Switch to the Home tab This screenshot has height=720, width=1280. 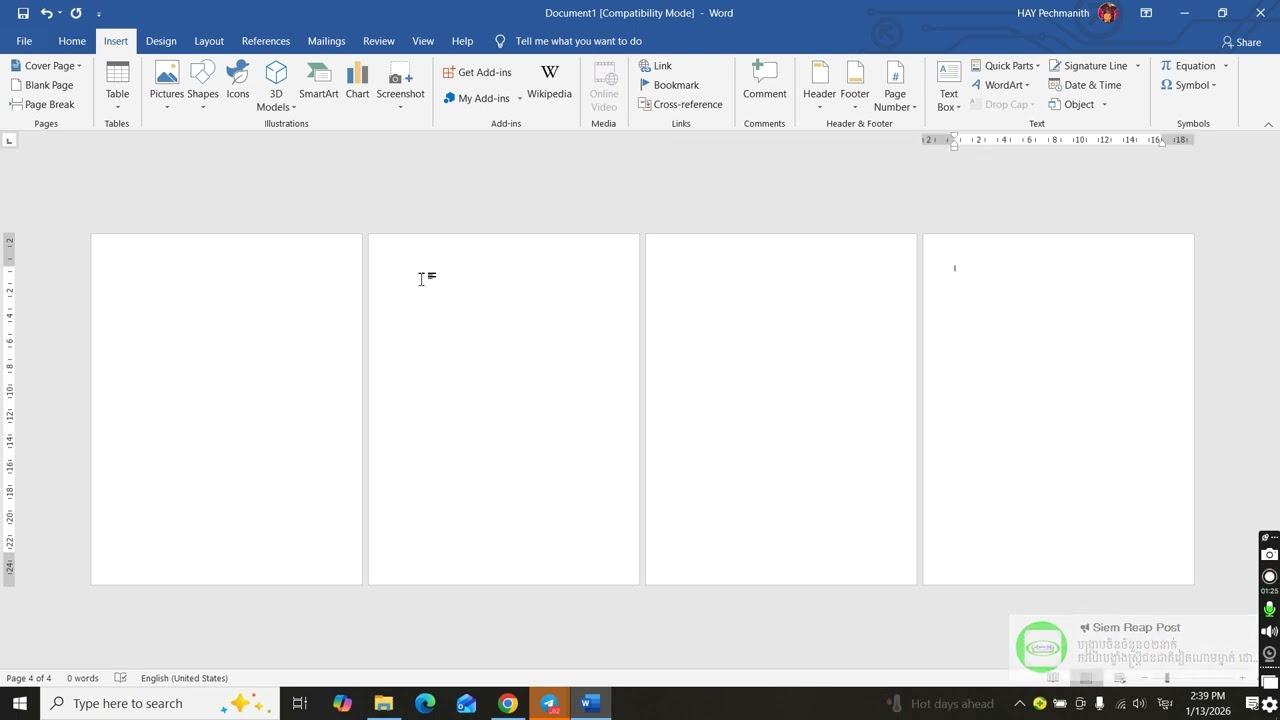[72, 41]
